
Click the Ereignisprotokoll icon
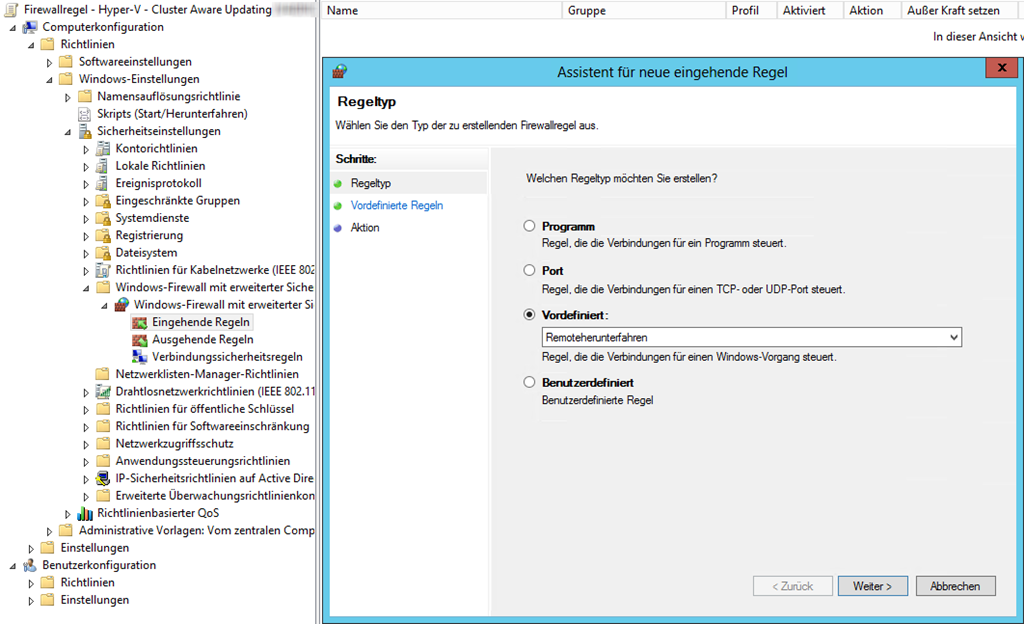coord(103,183)
